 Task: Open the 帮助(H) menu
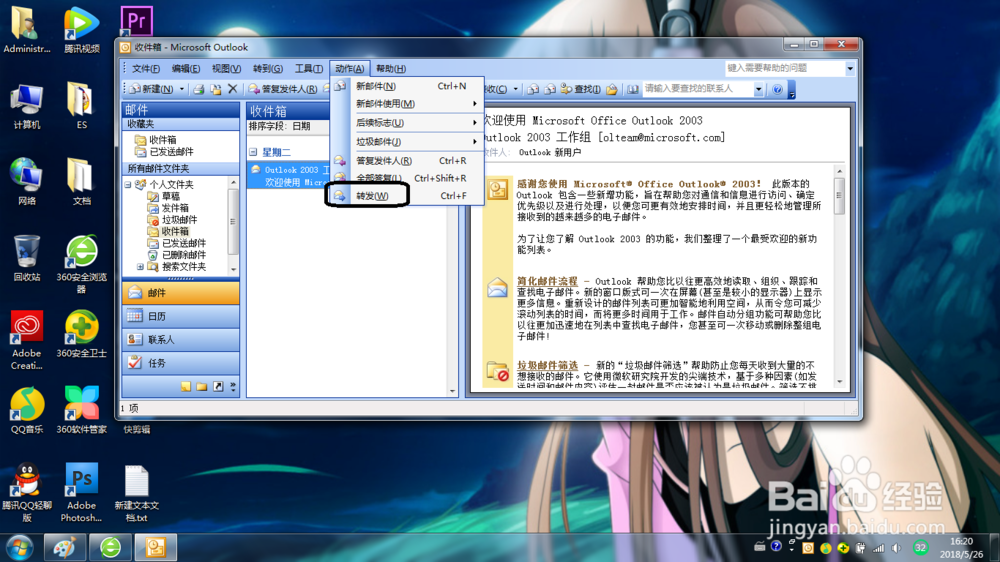pos(390,68)
